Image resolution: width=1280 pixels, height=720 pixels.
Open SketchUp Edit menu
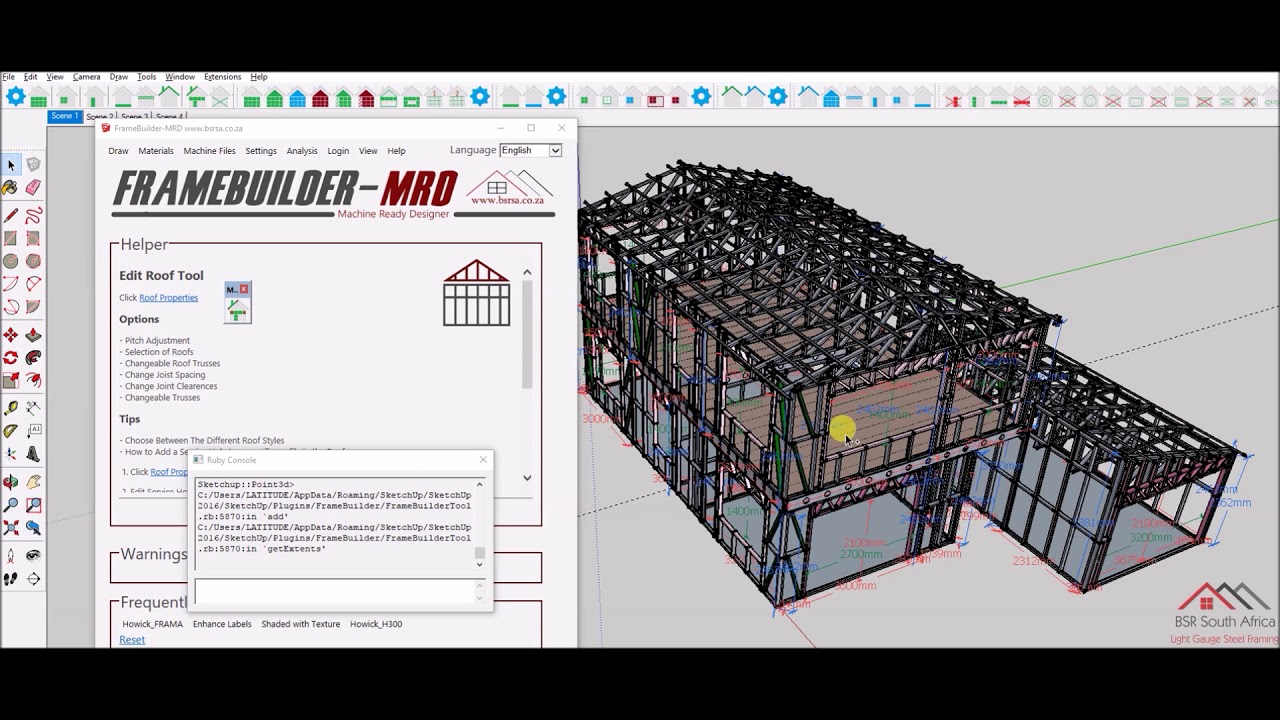point(31,77)
